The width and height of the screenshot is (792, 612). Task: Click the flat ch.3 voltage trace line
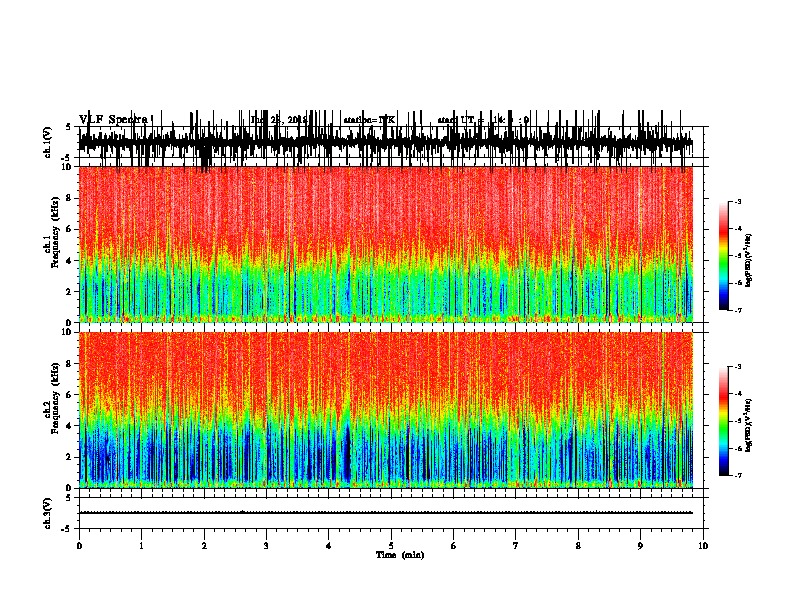[x=386, y=513]
